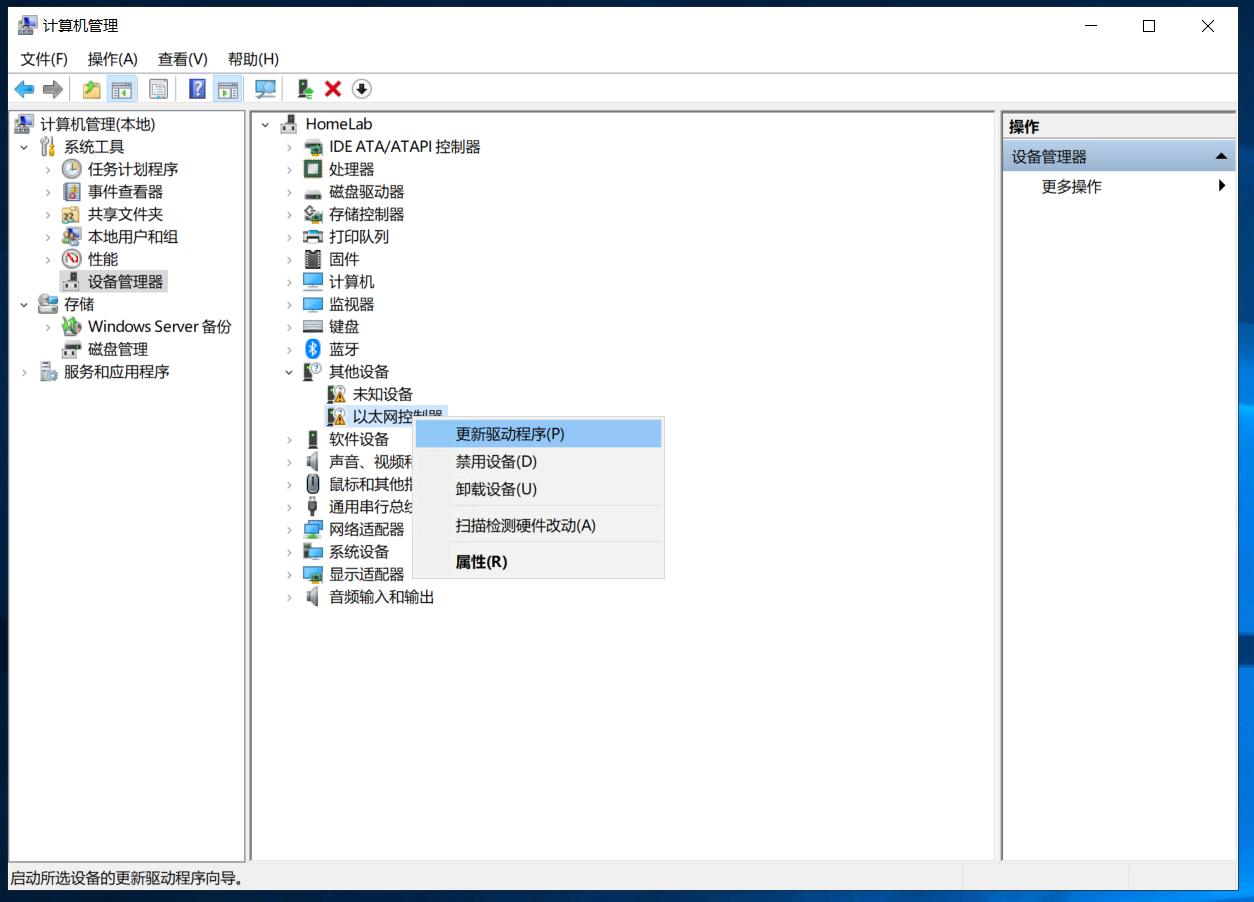Collapse the 系统工具 node
Screen dimensions: 1254x902
[x=24, y=147]
